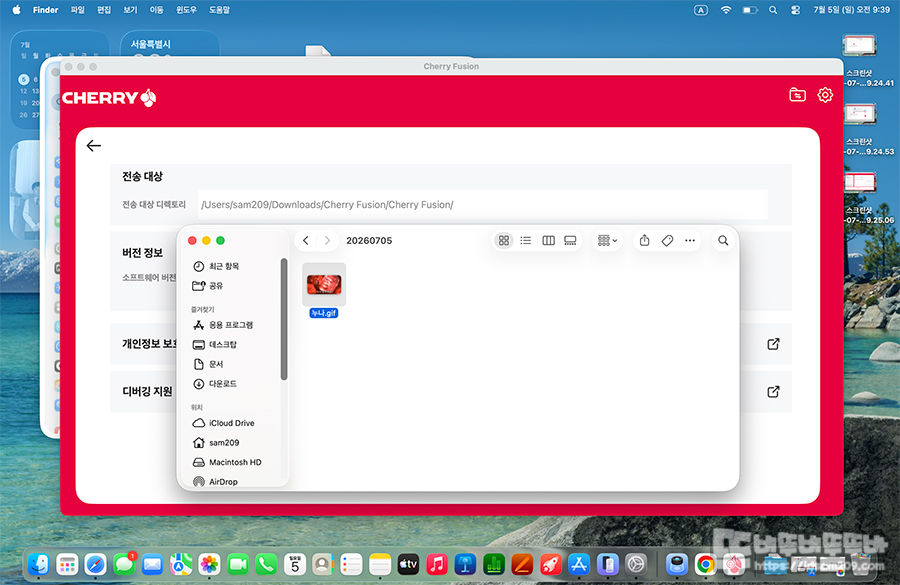The image size is (900, 585).
Task: Navigate forward in the Finder window
Action: click(327, 241)
